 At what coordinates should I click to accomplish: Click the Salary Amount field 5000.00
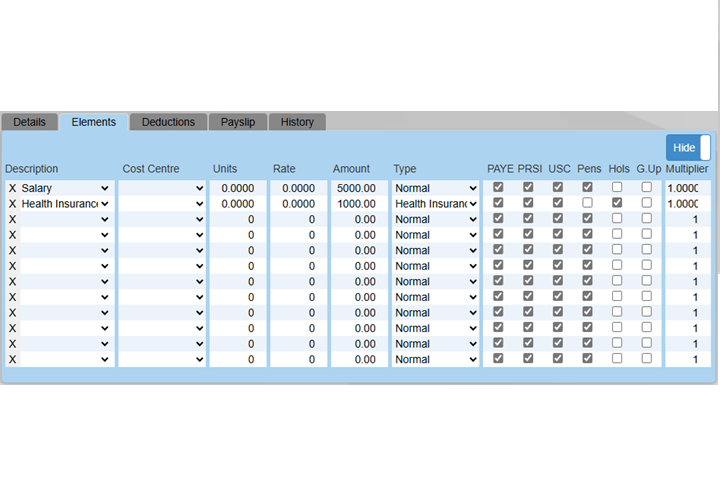point(358,188)
